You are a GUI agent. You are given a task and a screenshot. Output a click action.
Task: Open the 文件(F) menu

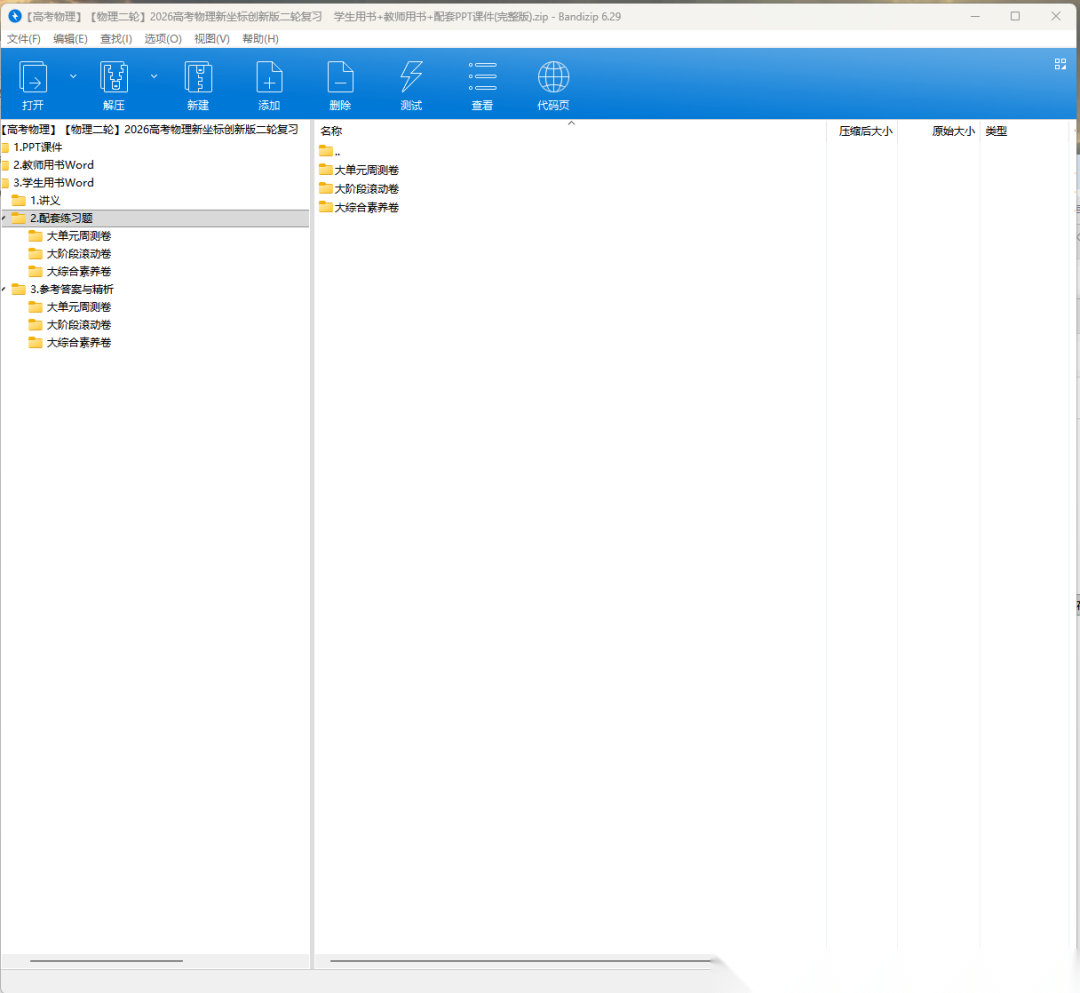[24, 39]
